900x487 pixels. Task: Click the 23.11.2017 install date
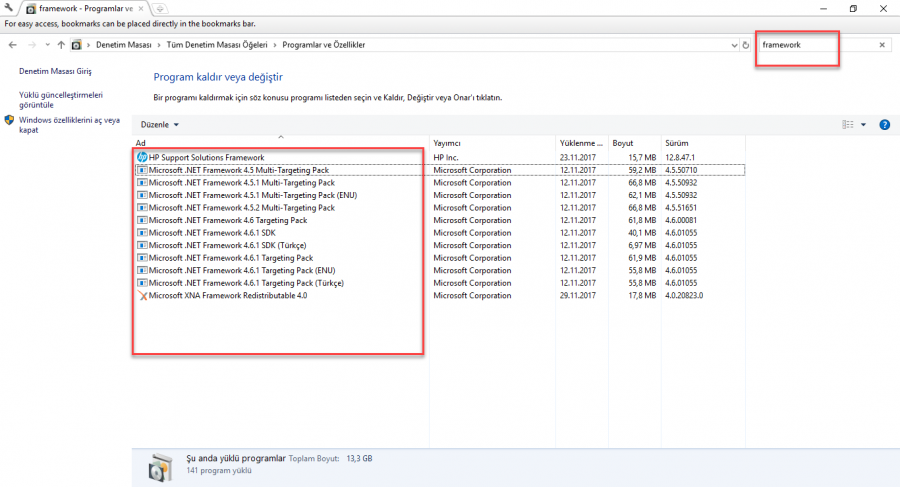(577, 157)
